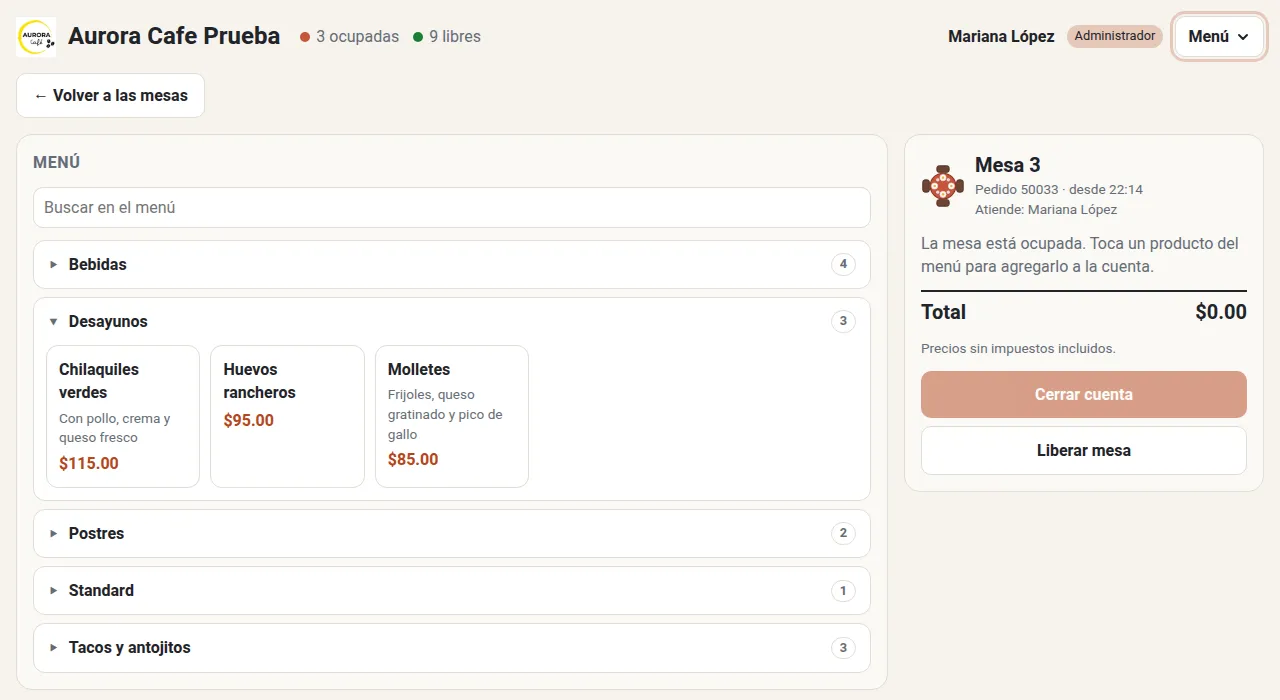This screenshot has height=700, width=1280.
Task: Expand the Postres category
Action: (452, 534)
